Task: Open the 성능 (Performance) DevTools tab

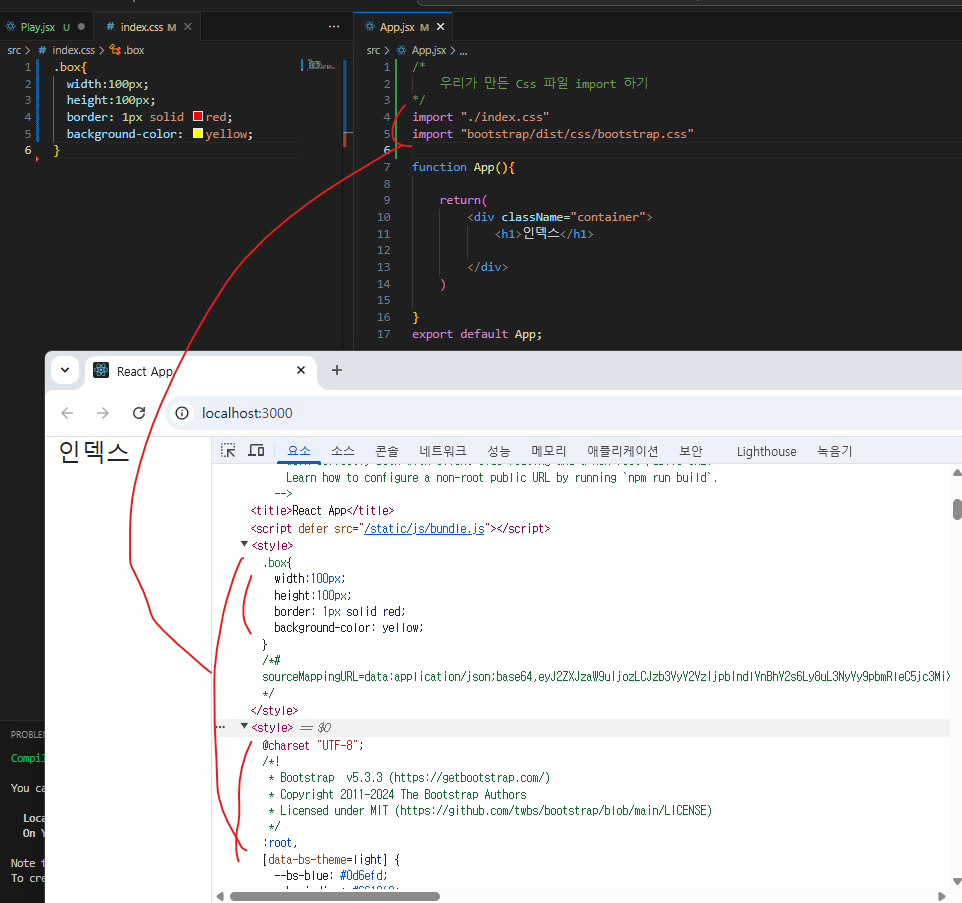Action: tap(499, 451)
